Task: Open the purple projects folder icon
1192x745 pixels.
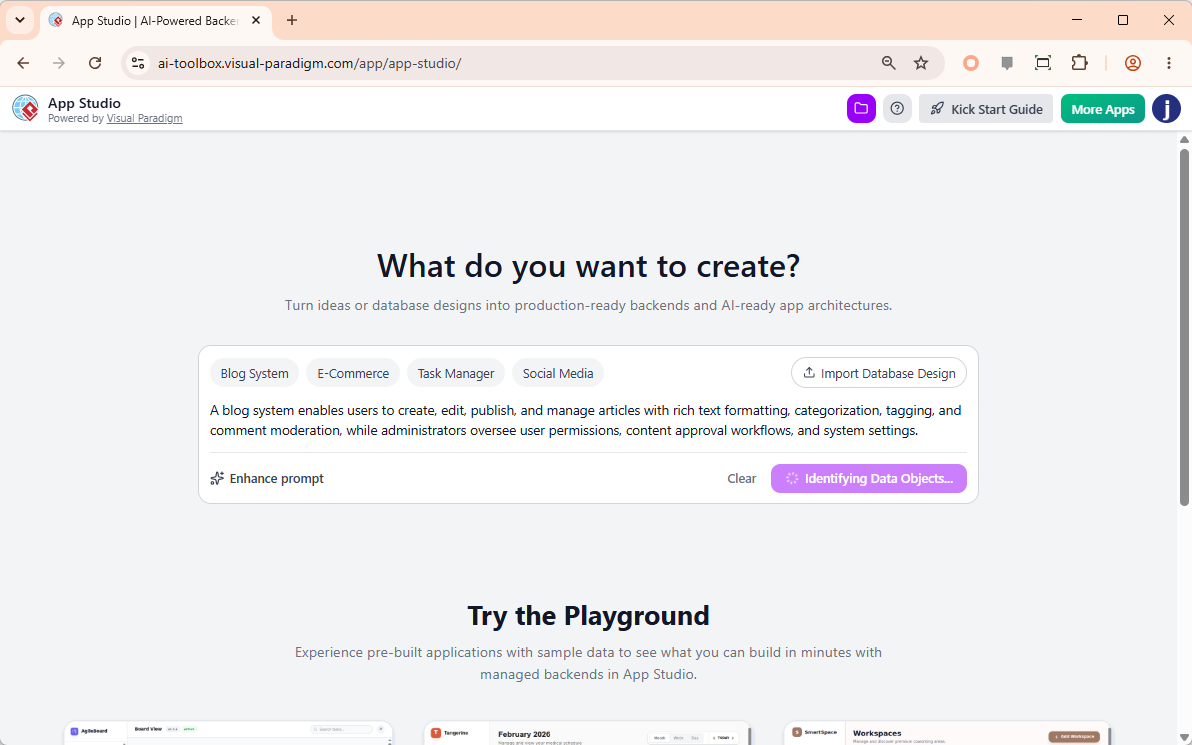Action: pyautogui.click(x=861, y=109)
